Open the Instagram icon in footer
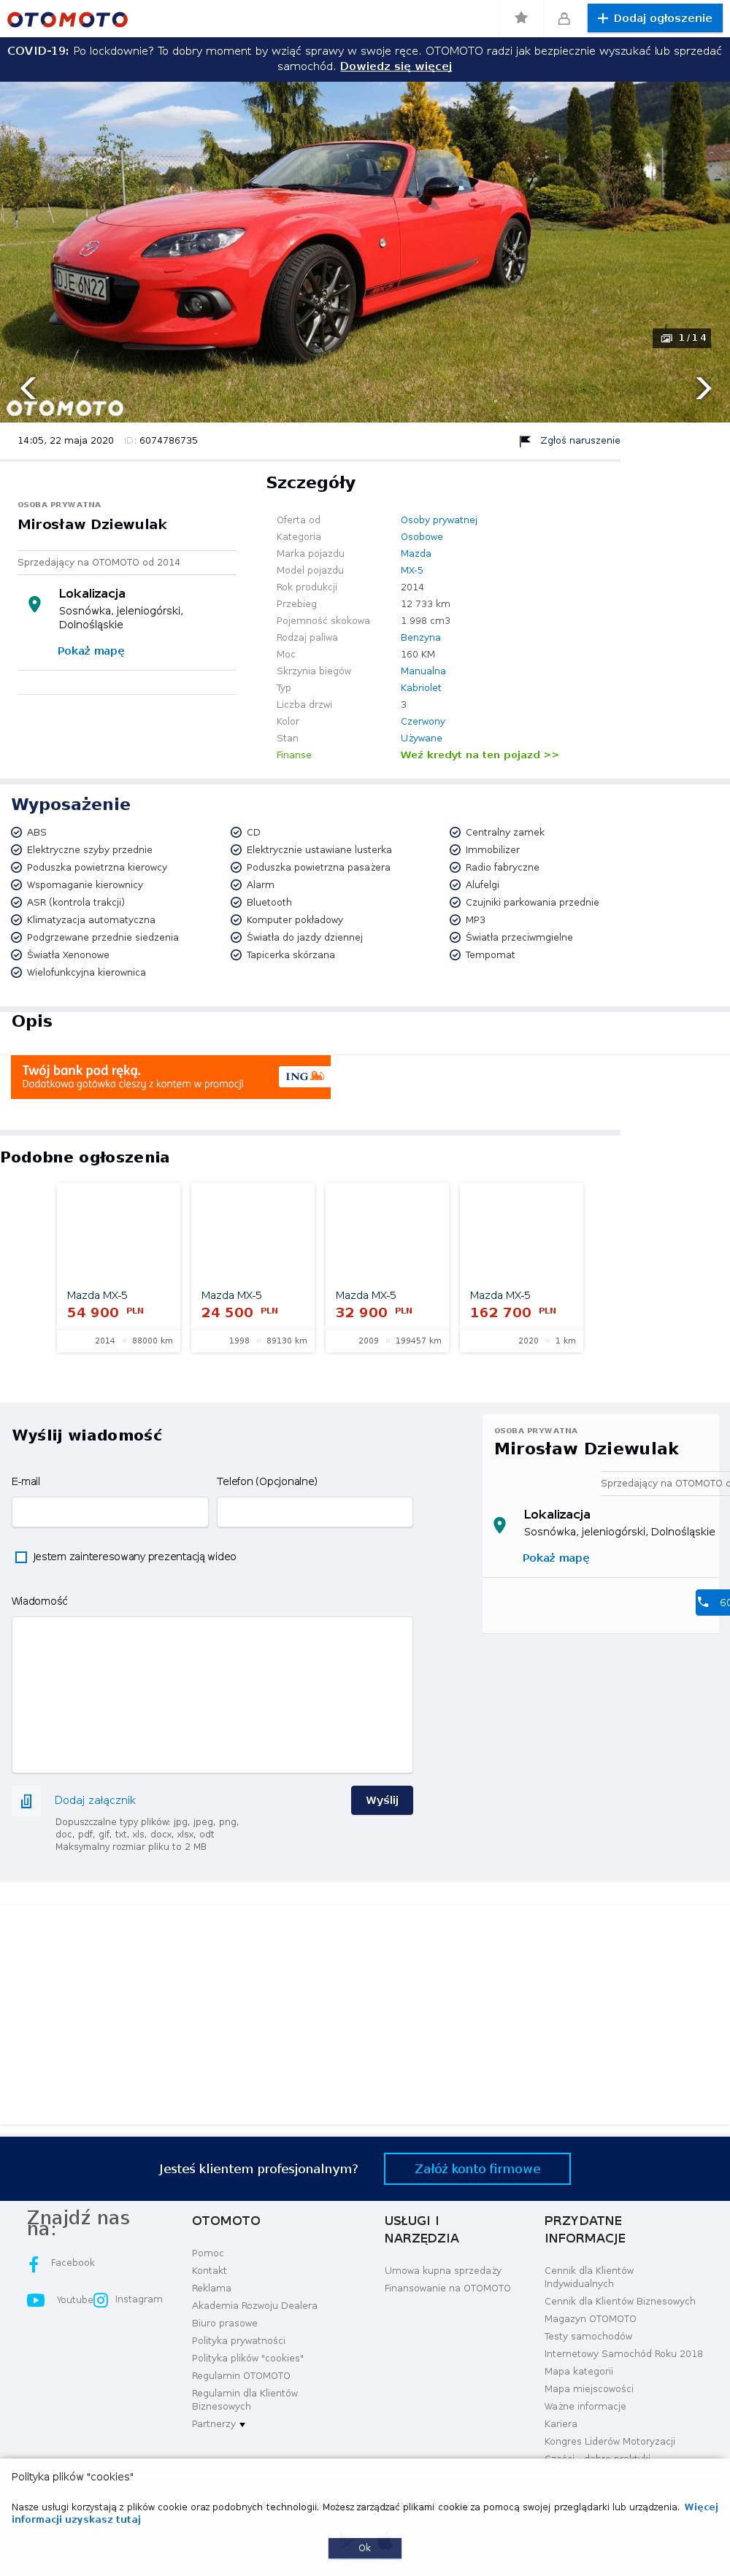 pyautogui.click(x=101, y=2300)
